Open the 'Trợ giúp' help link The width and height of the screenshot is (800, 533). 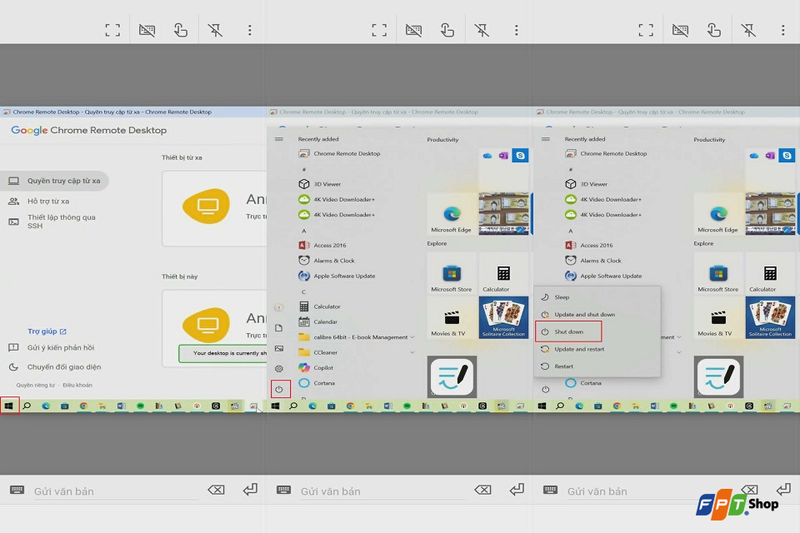[x=47, y=331]
